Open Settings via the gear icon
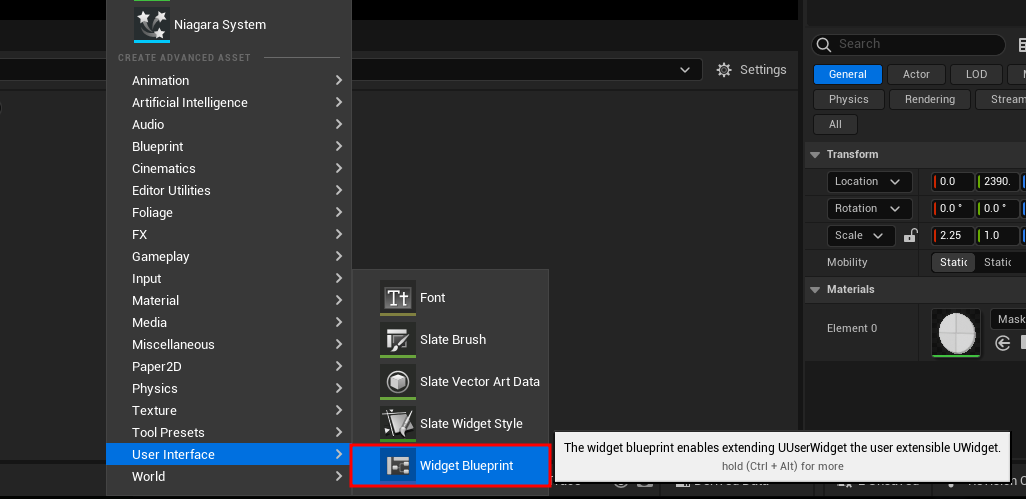The height and width of the screenshot is (499, 1026). 724,70
